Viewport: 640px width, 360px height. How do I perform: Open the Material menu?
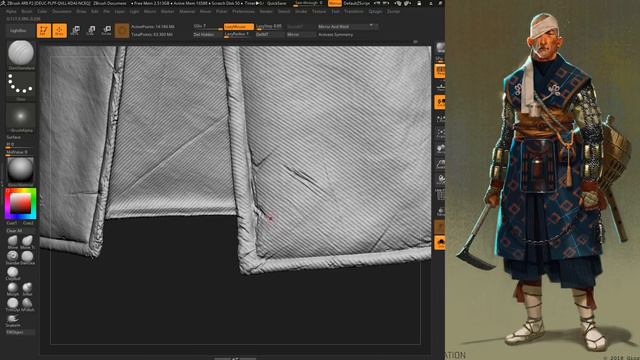[187, 11]
